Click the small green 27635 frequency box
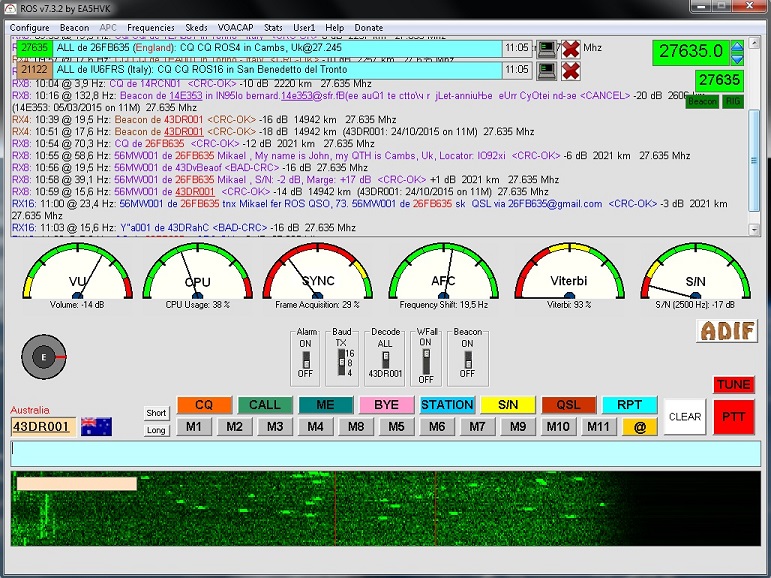 pos(719,80)
